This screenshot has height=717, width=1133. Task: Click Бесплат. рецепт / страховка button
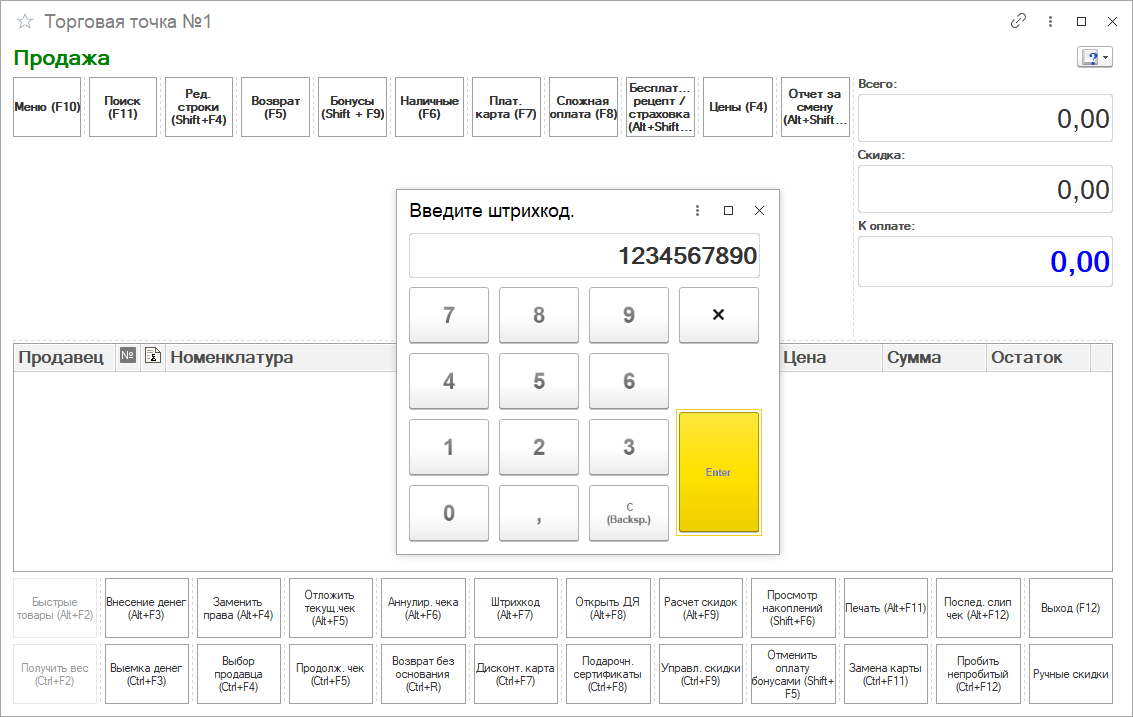[660, 107]
